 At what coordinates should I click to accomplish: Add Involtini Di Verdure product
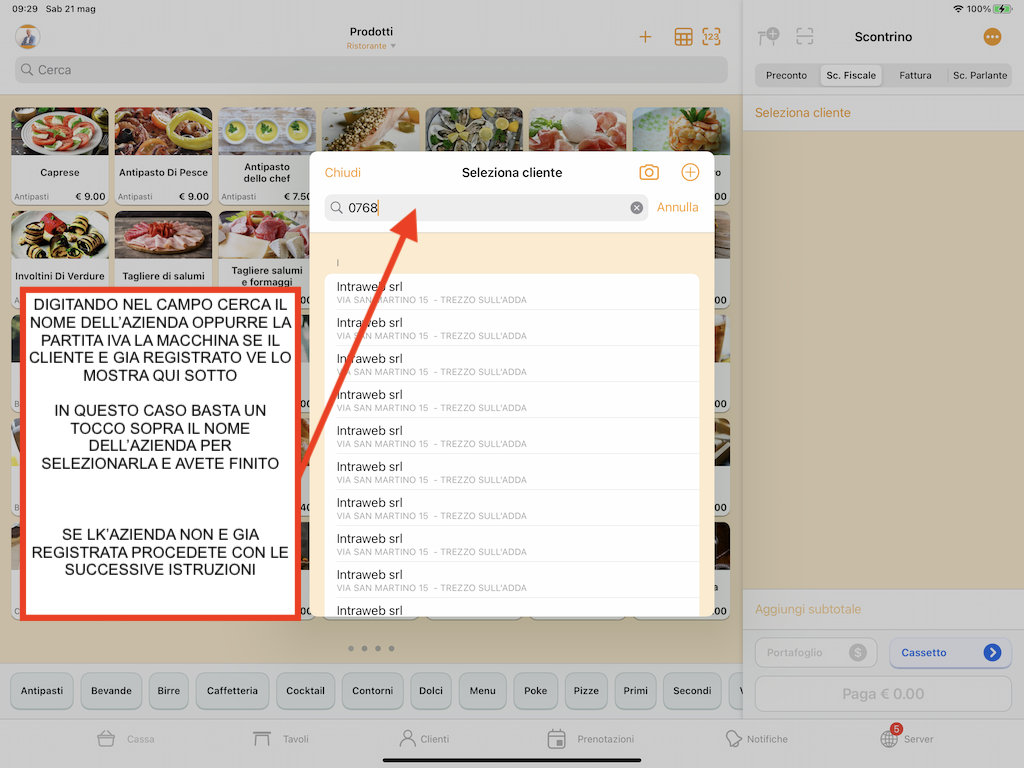point(60,248)
